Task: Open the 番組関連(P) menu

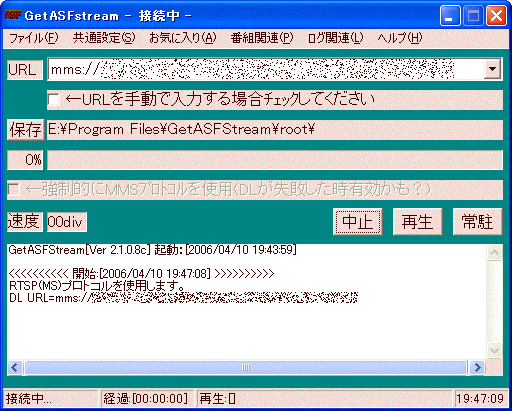Action: click(262, 38)
